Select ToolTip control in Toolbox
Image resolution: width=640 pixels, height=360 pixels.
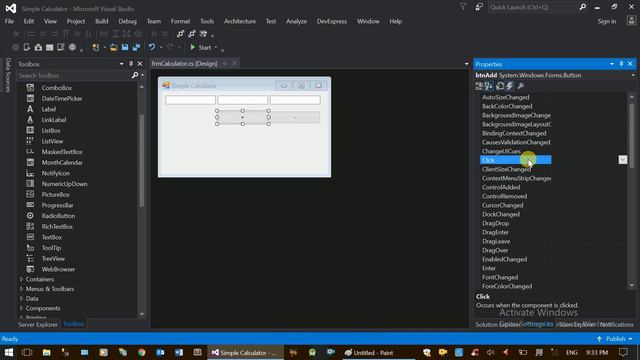pyautogui.click(x=51, y=248)
